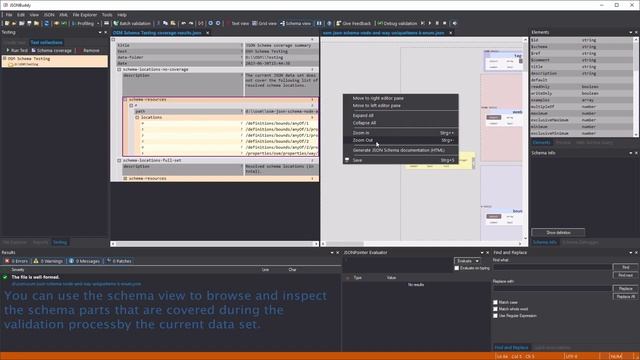The width and height of the screenshot is (640, 360).
Task: Select Generate JSON Schema documentation (HTML)
Action: click(x=400, y=150)
